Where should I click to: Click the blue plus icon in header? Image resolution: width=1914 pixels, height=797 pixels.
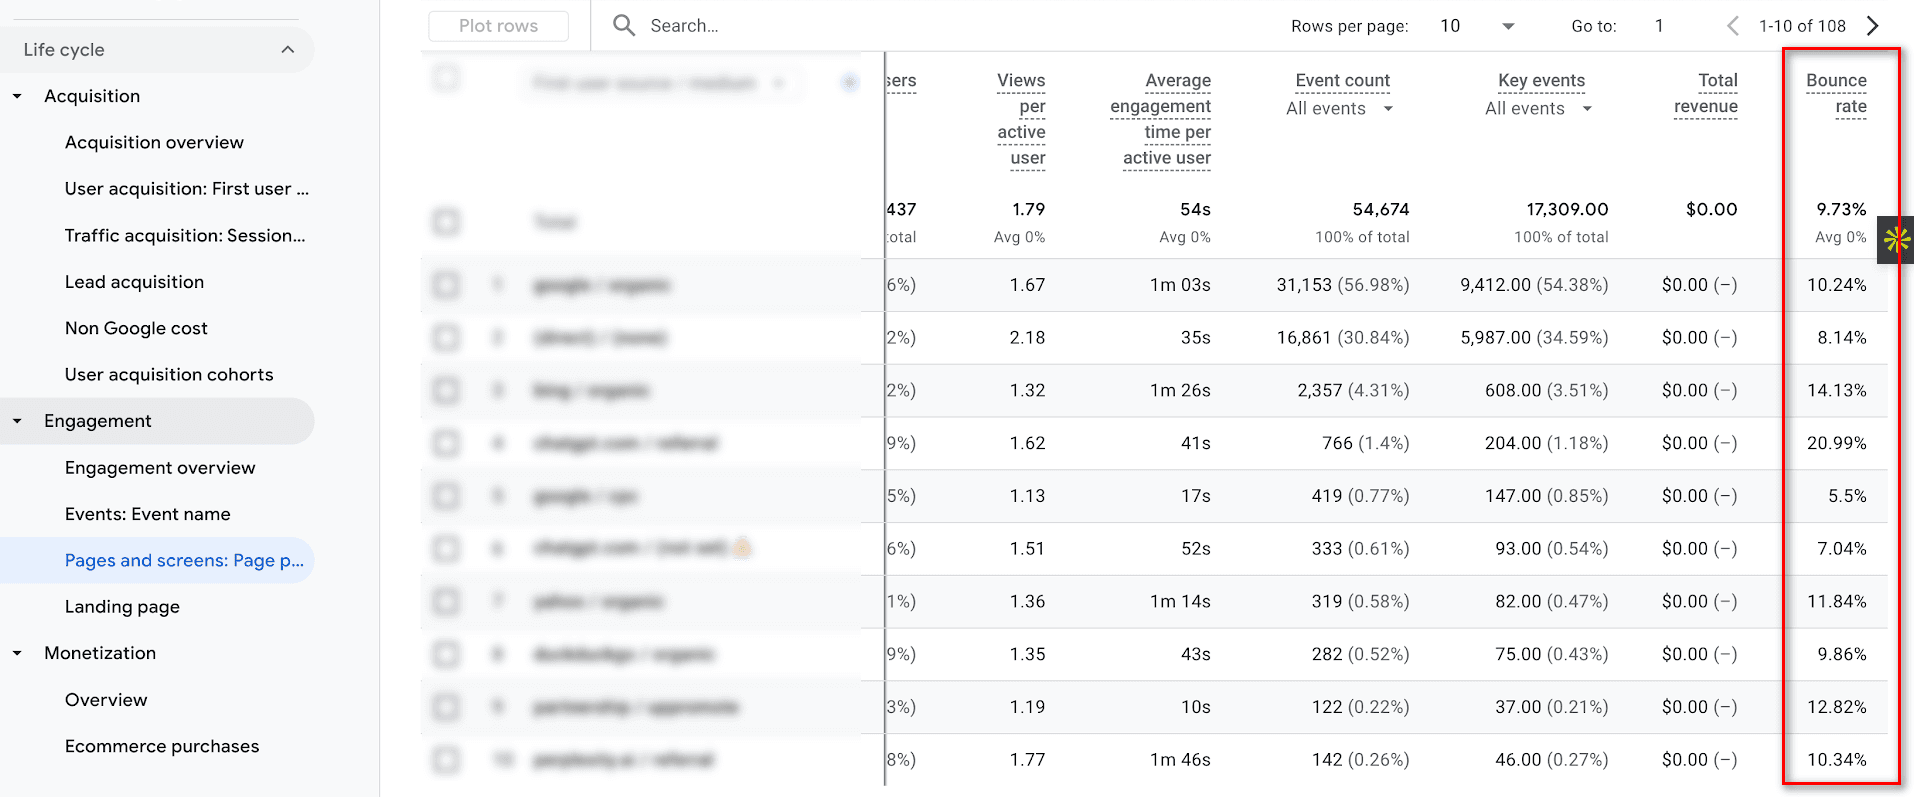tap(849, 82)
